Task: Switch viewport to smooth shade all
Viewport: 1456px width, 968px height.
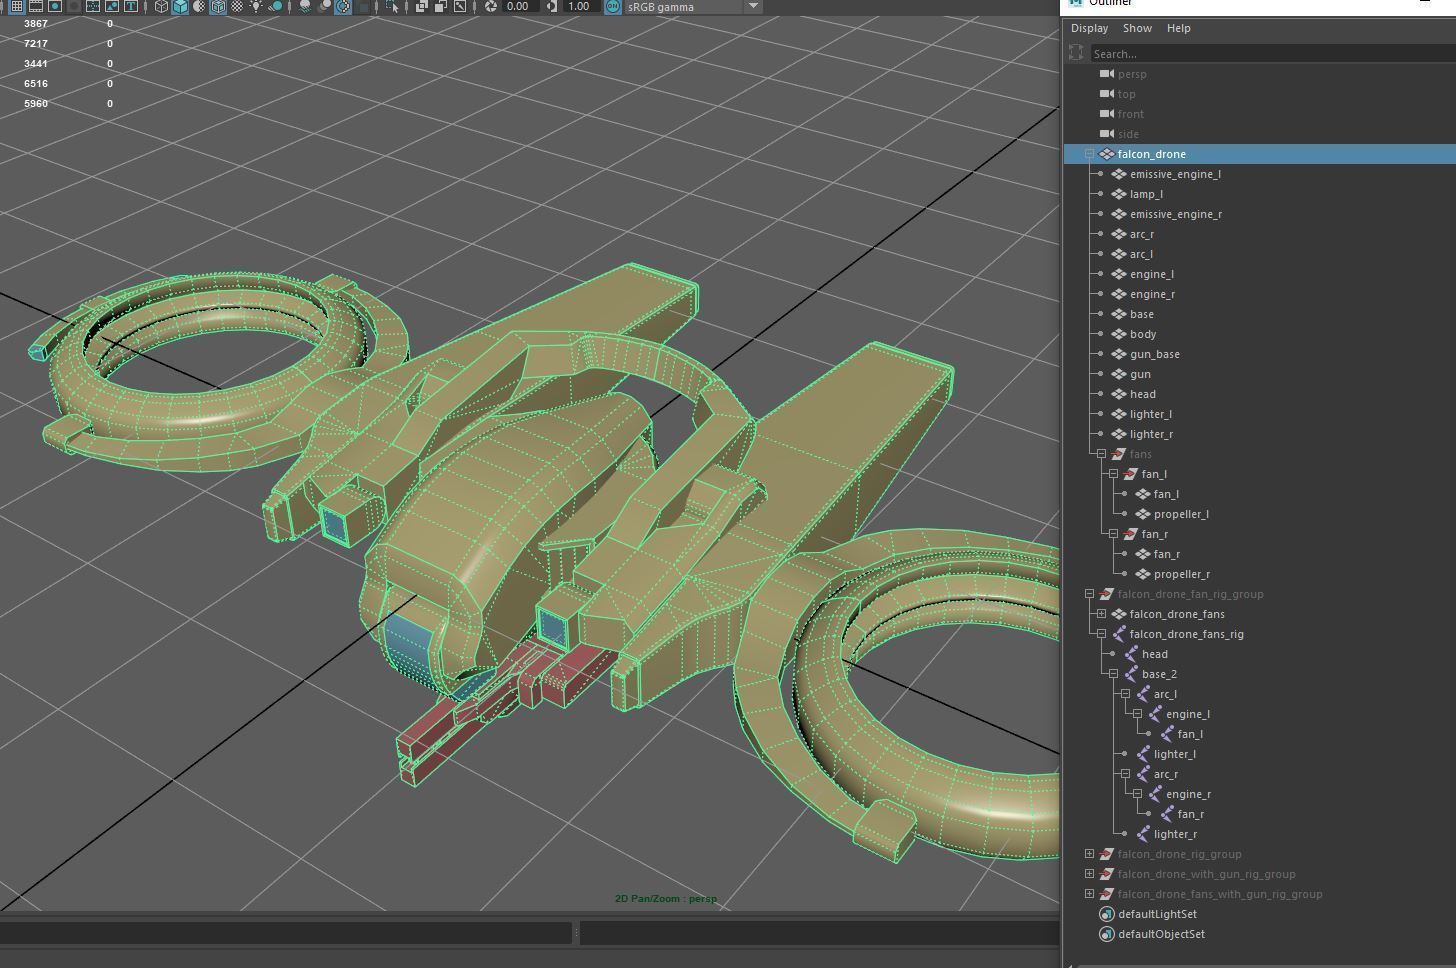Action: tap(180, 6)
